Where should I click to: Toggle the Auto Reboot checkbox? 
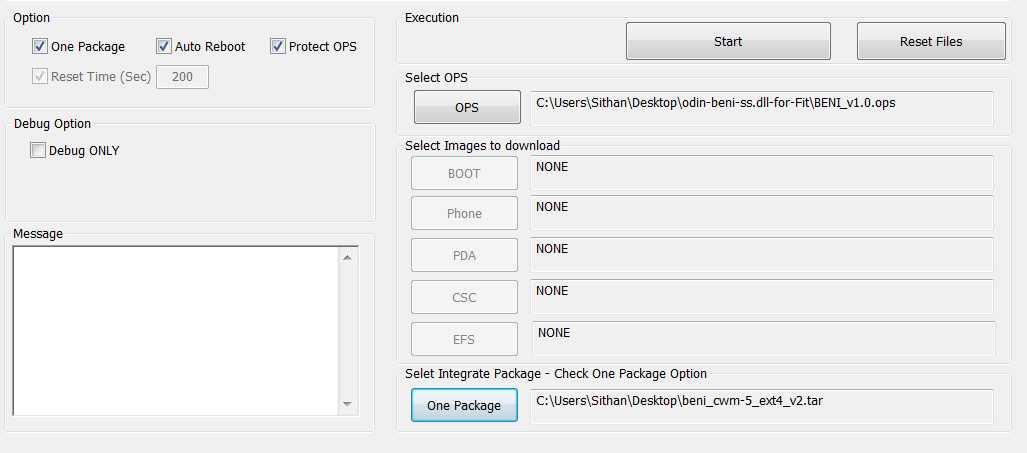tap(164, 46)
